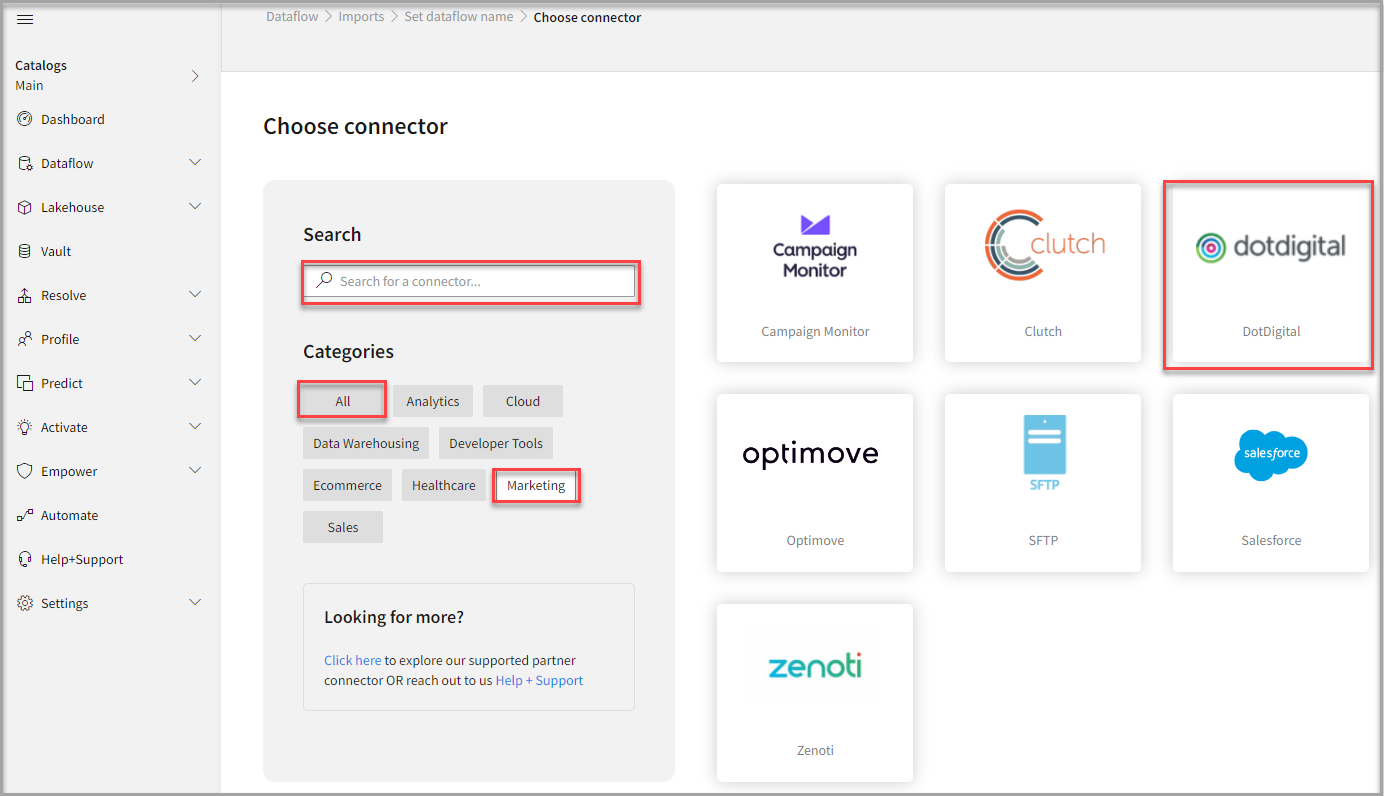Click the Empower shield icon
The height and width of the screenshot is (796, 1384).
(25, 471)
